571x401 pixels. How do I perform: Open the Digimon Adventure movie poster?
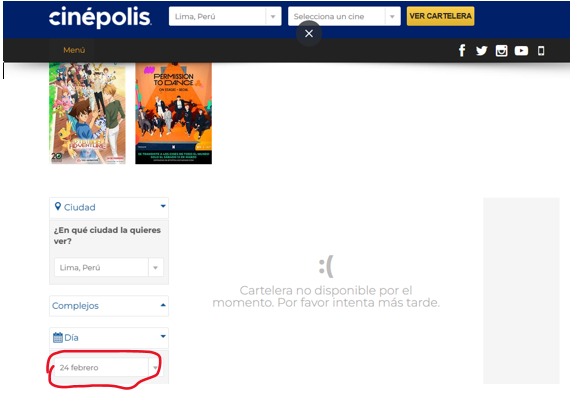[x=87, y=113]
